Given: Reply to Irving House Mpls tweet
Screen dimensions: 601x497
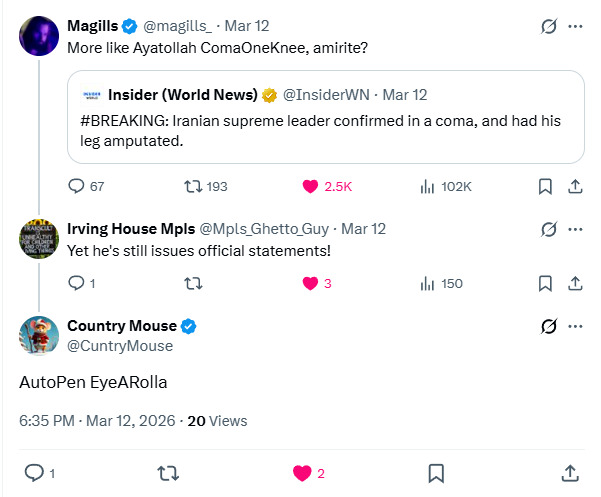Looking at the screenshot, I should pyautogui.click(x=77, y=283).
